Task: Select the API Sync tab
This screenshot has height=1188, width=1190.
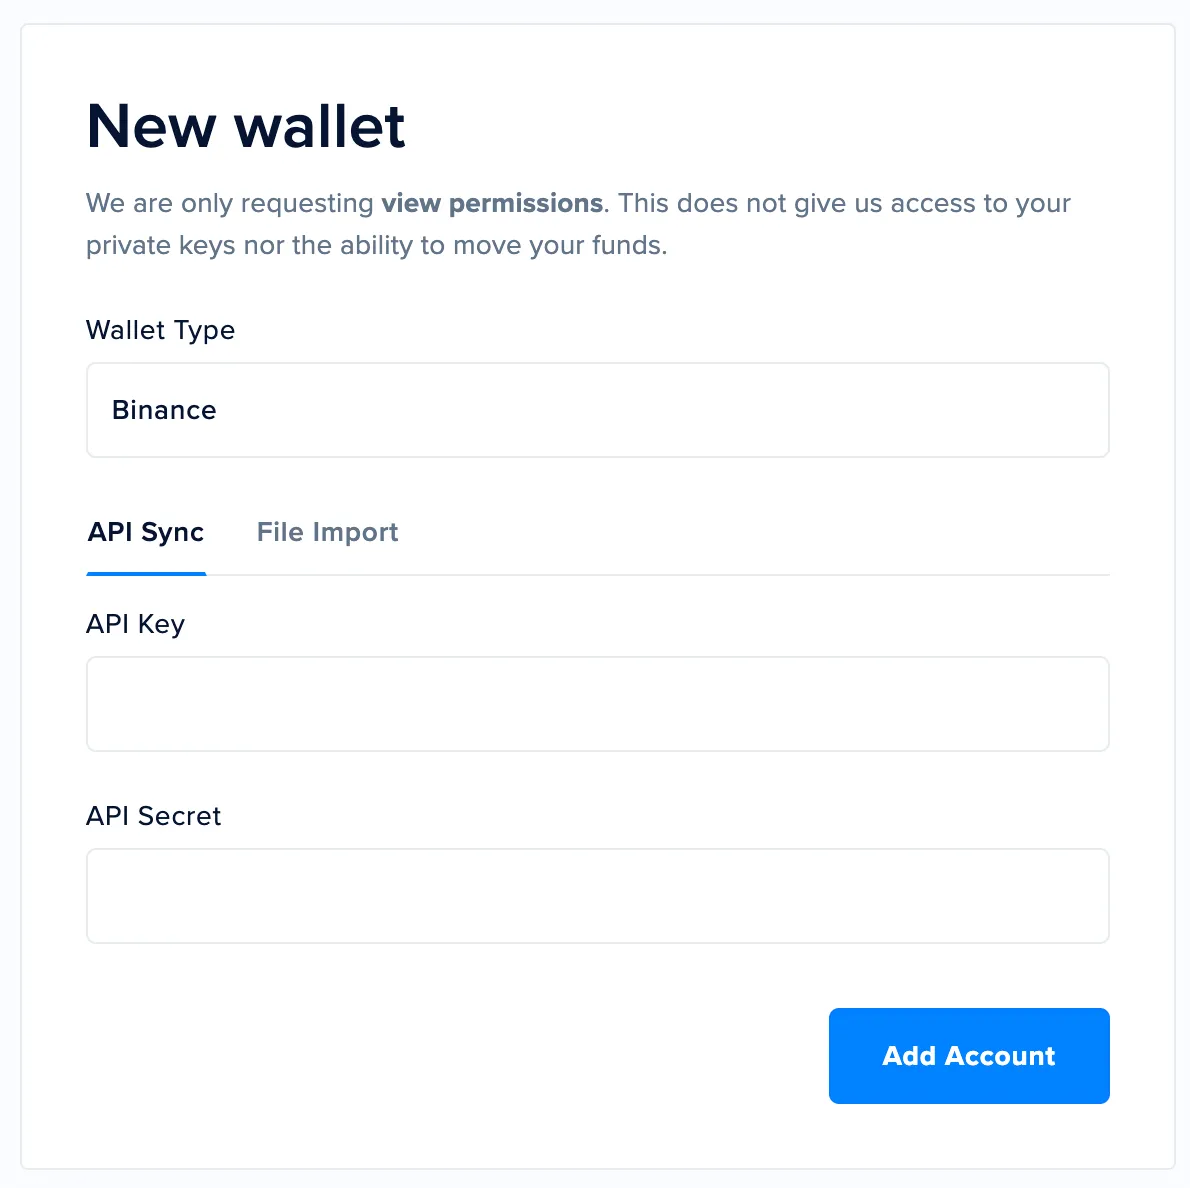Action: [146, 532]
